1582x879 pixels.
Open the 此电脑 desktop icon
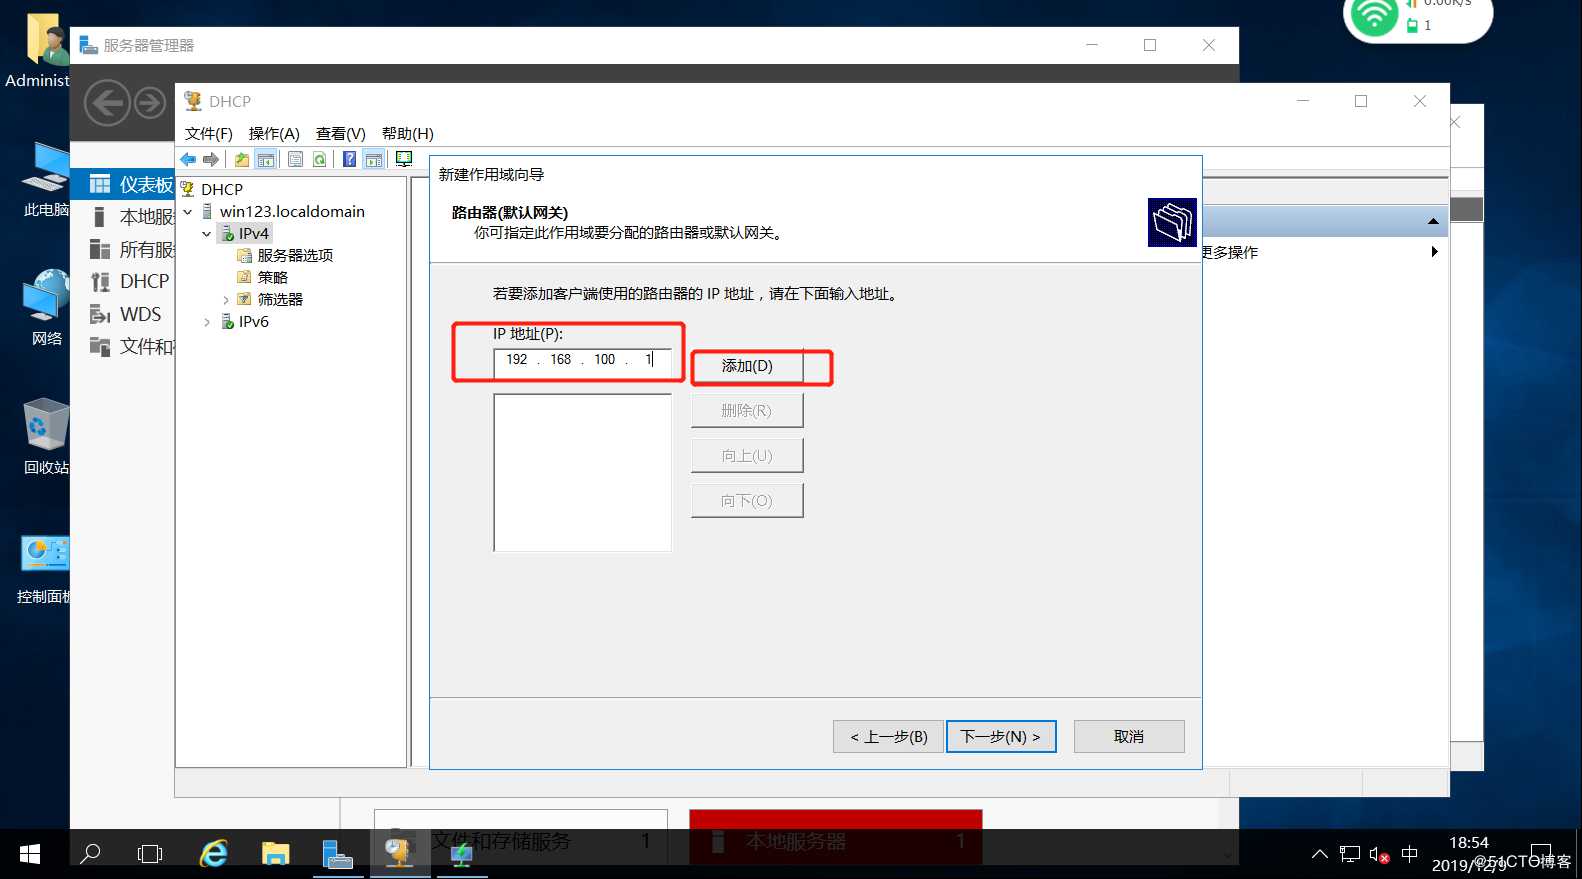click(x=46, y=180)
